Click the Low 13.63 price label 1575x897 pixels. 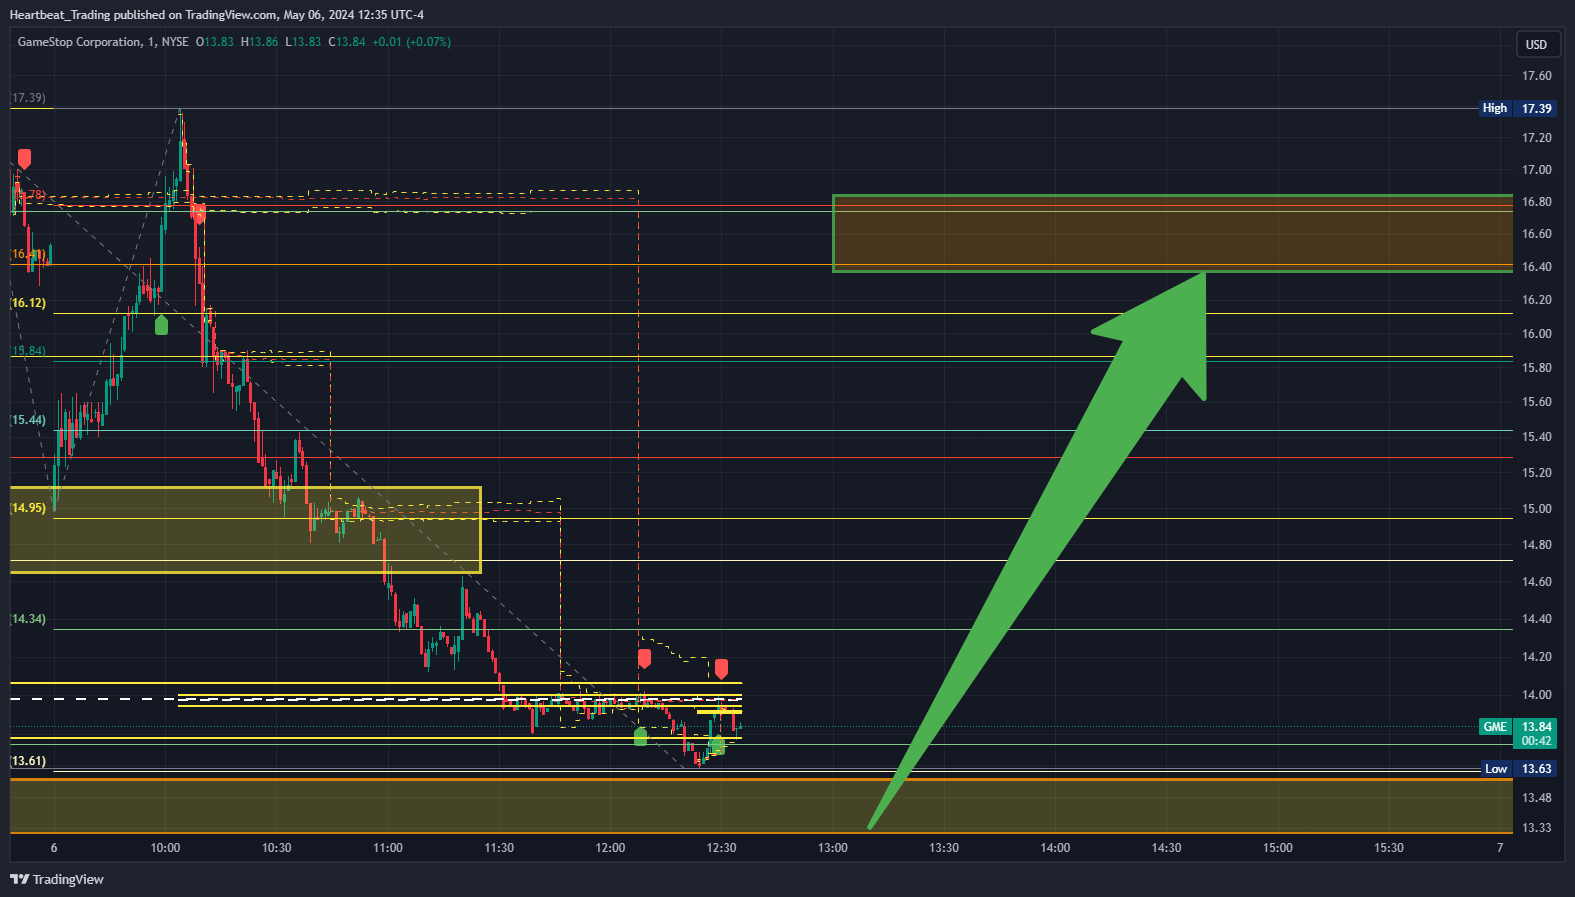[1517, 769]
